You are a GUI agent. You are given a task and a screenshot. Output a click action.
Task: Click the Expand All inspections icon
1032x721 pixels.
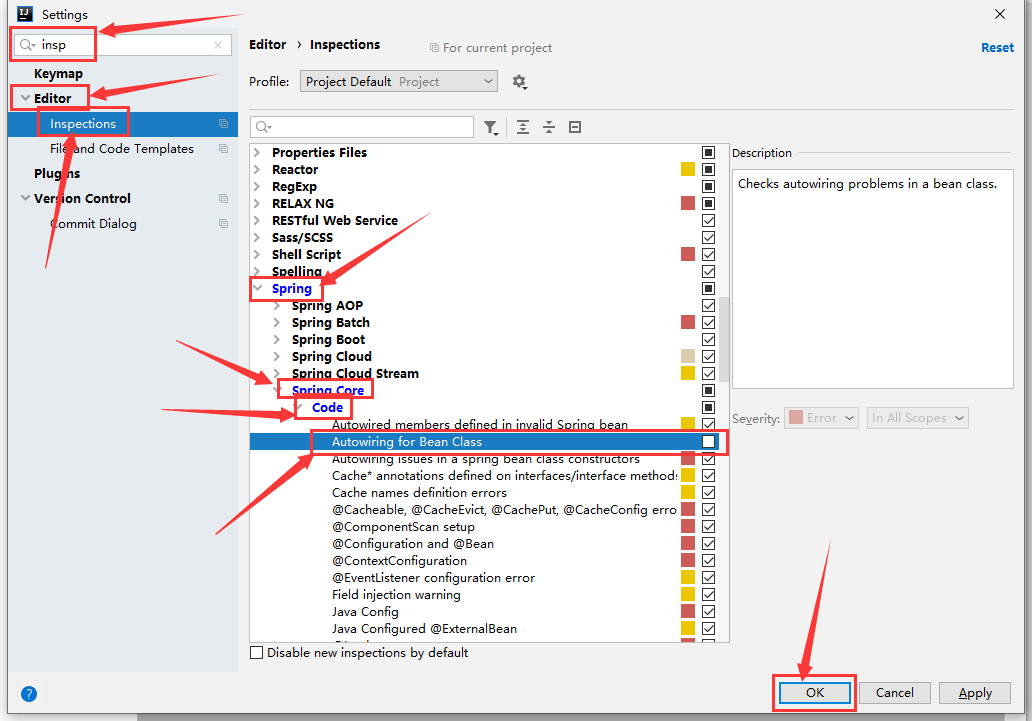coord(523,127)
